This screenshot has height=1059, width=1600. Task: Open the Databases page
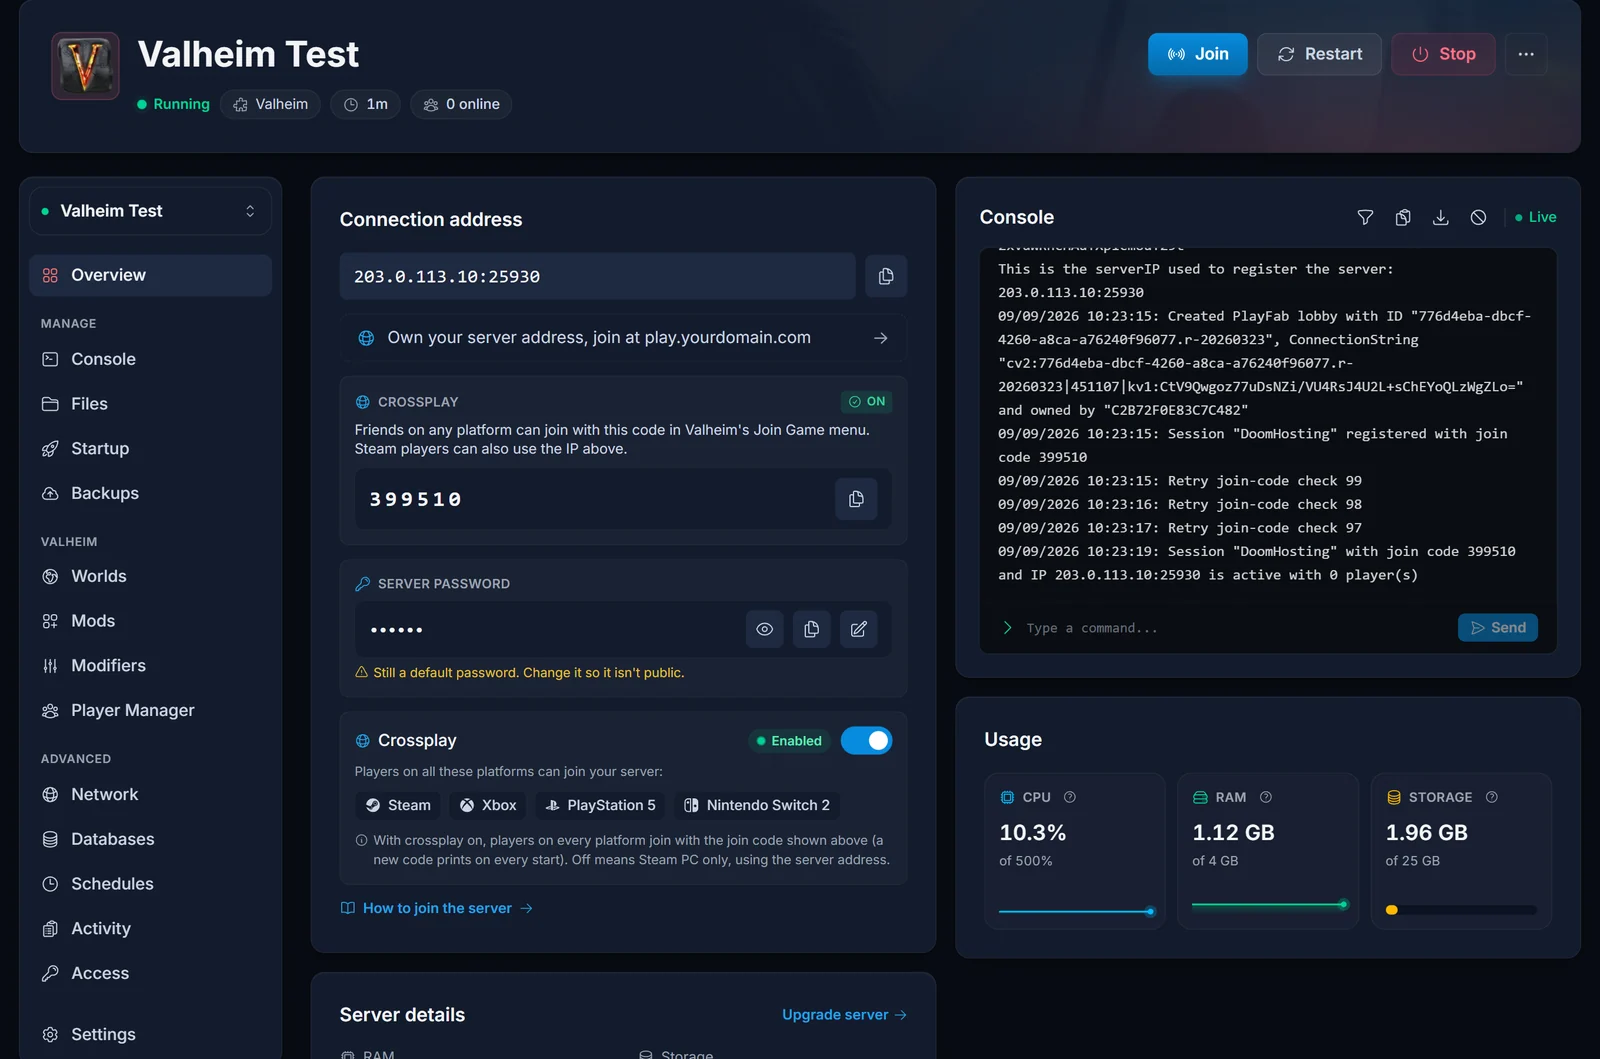point(150,839)
